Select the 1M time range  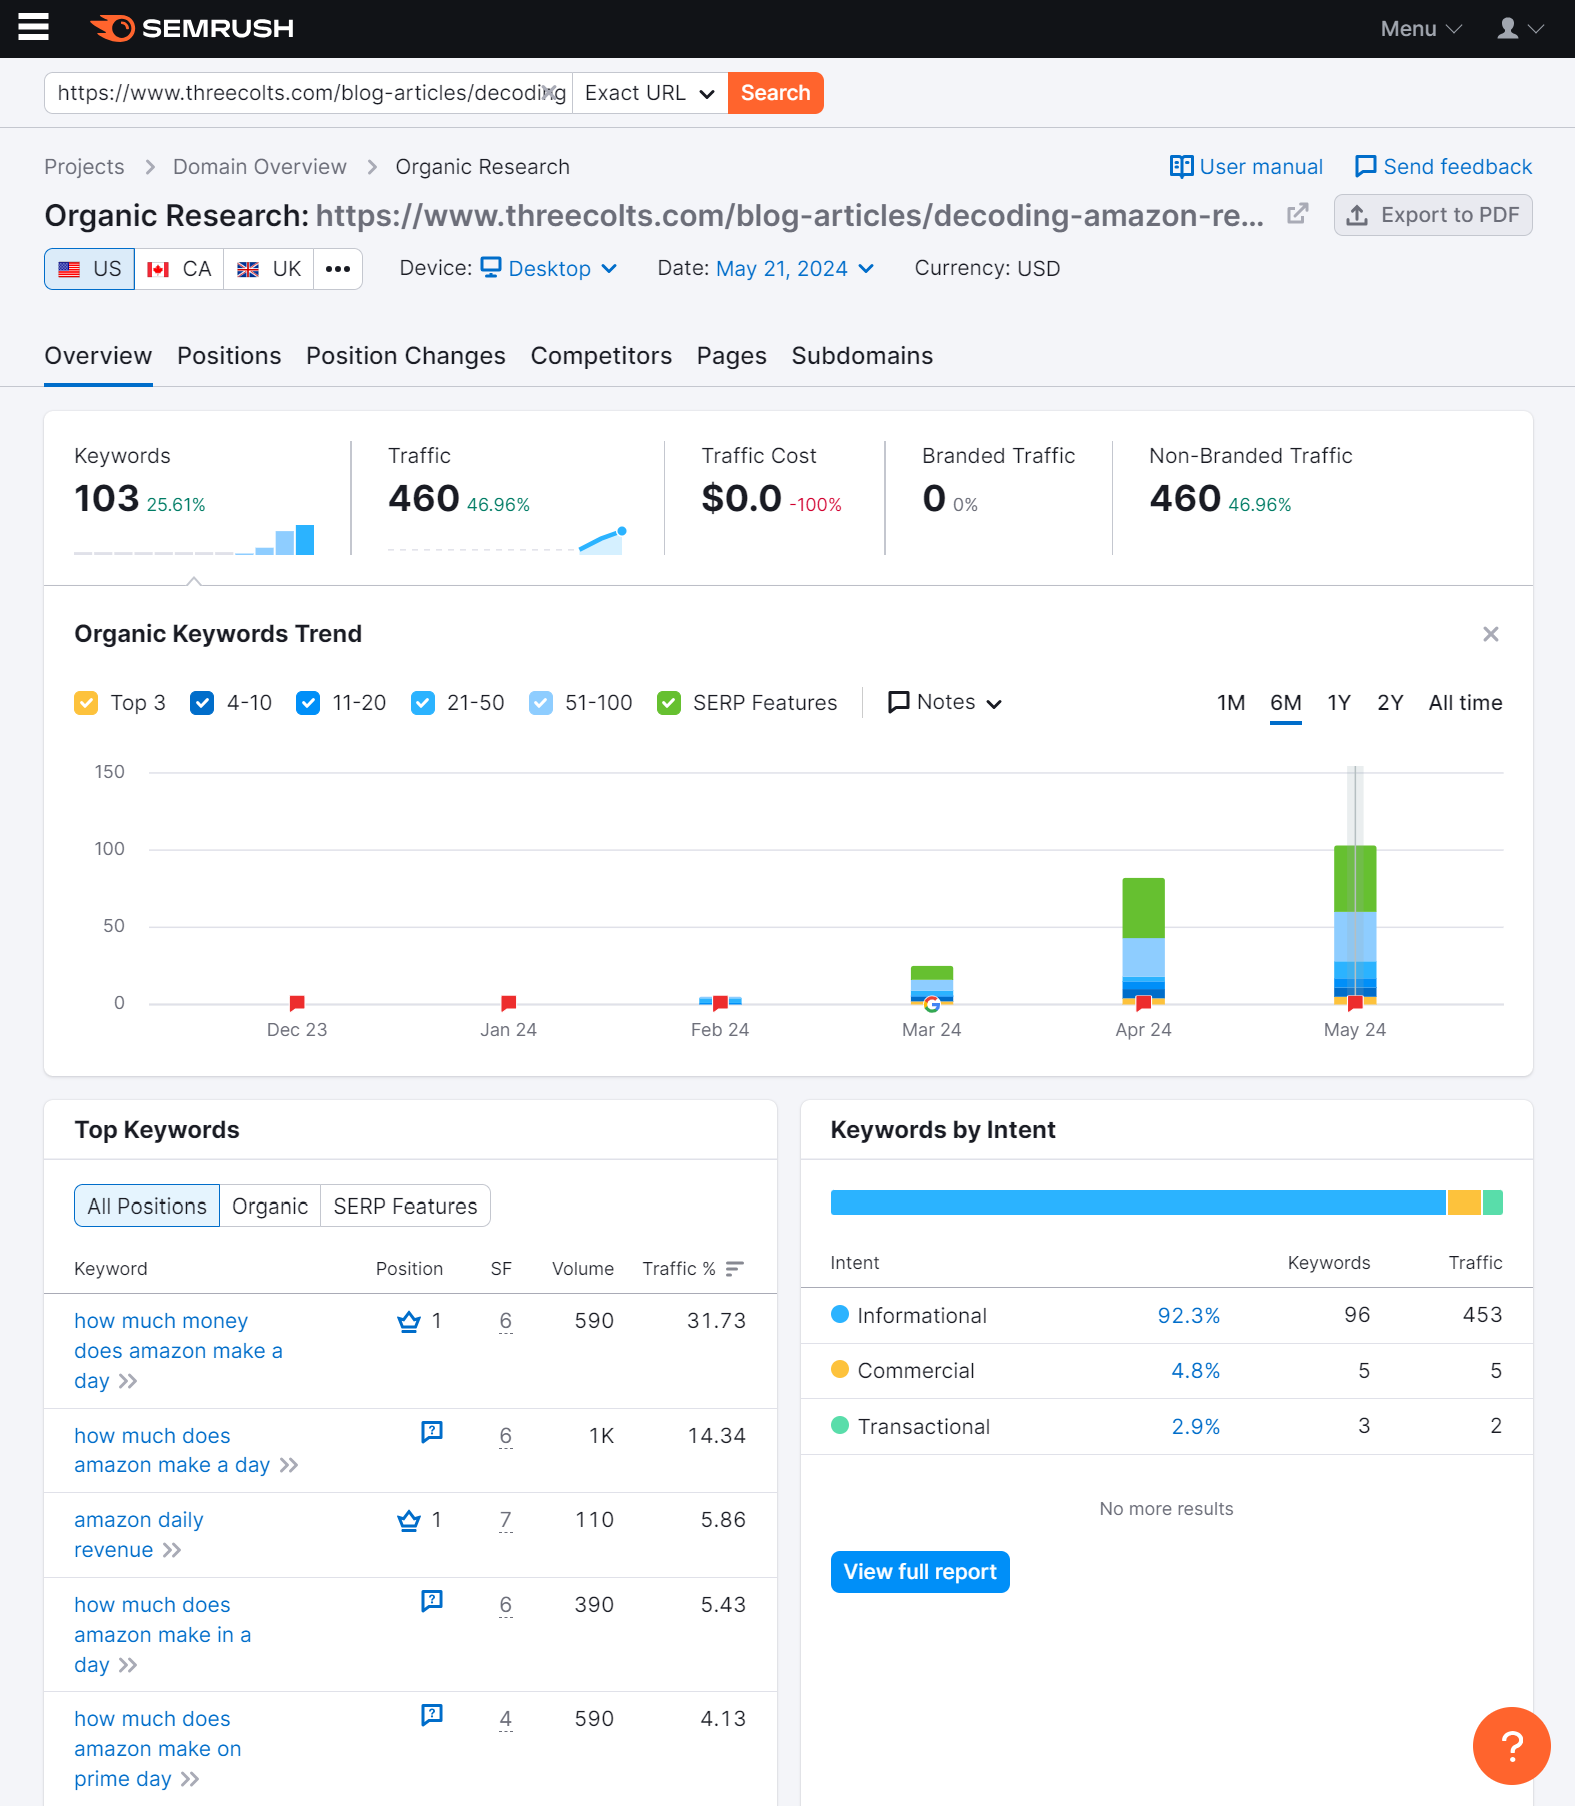point(1231,703)
